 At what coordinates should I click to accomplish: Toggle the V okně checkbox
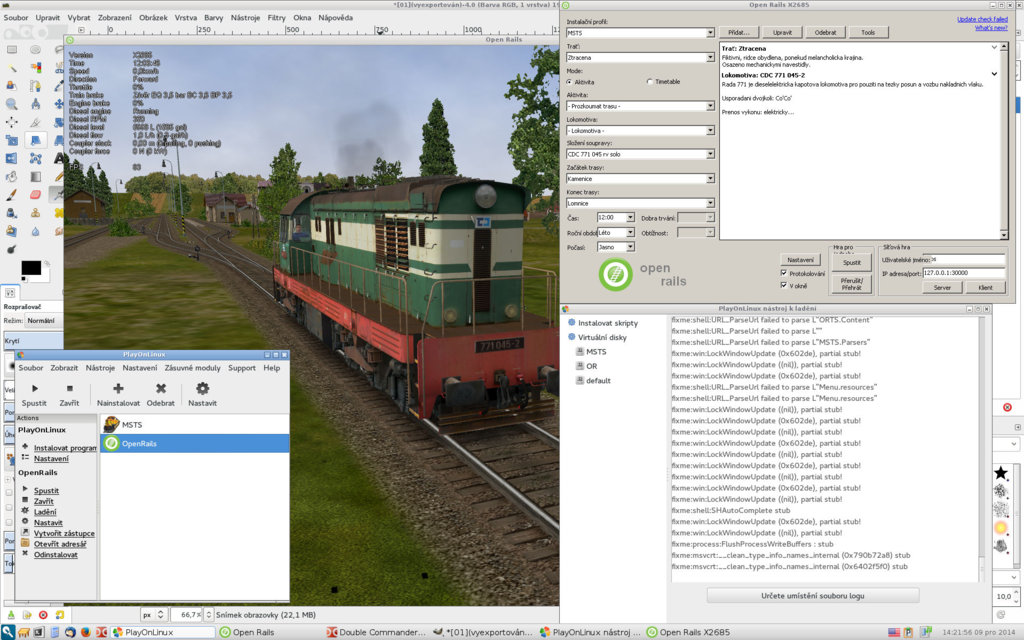point(784,285)
